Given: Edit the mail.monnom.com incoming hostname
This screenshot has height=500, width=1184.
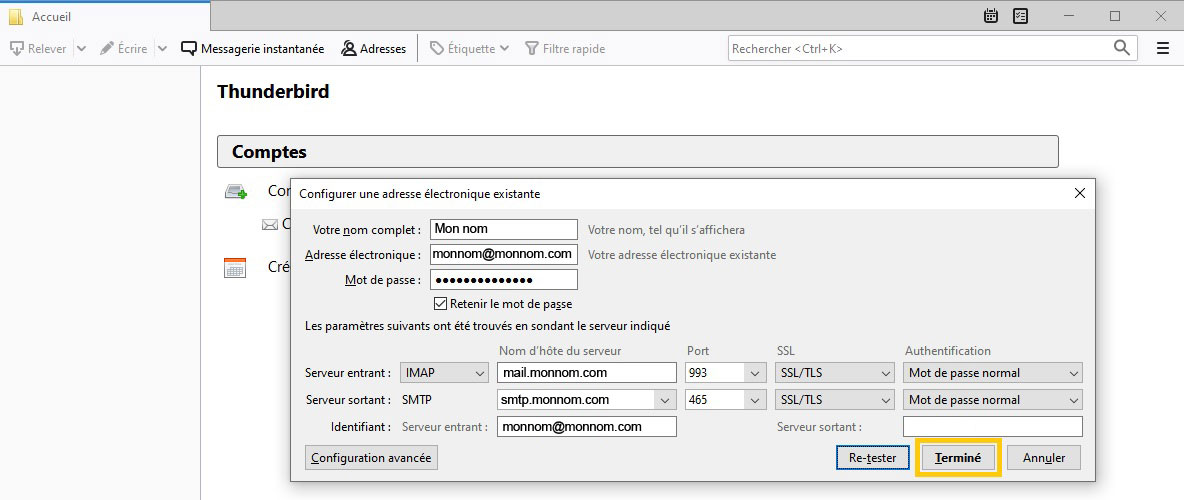Looking at the screenshot, I should coord(587,373).
